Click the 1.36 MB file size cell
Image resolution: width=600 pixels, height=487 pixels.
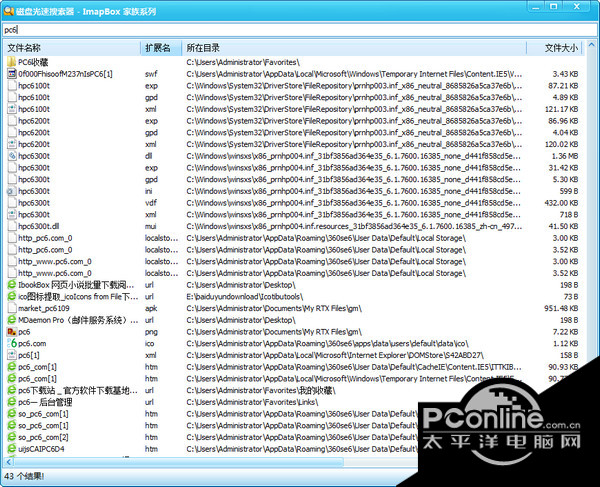(x=565, y=156)
